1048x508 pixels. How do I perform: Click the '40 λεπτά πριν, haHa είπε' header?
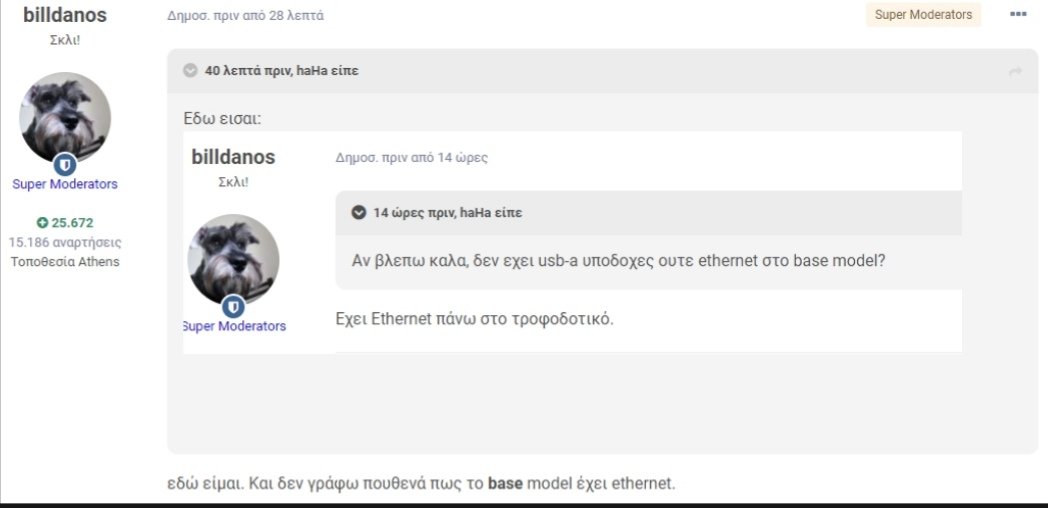click(281, 71)
